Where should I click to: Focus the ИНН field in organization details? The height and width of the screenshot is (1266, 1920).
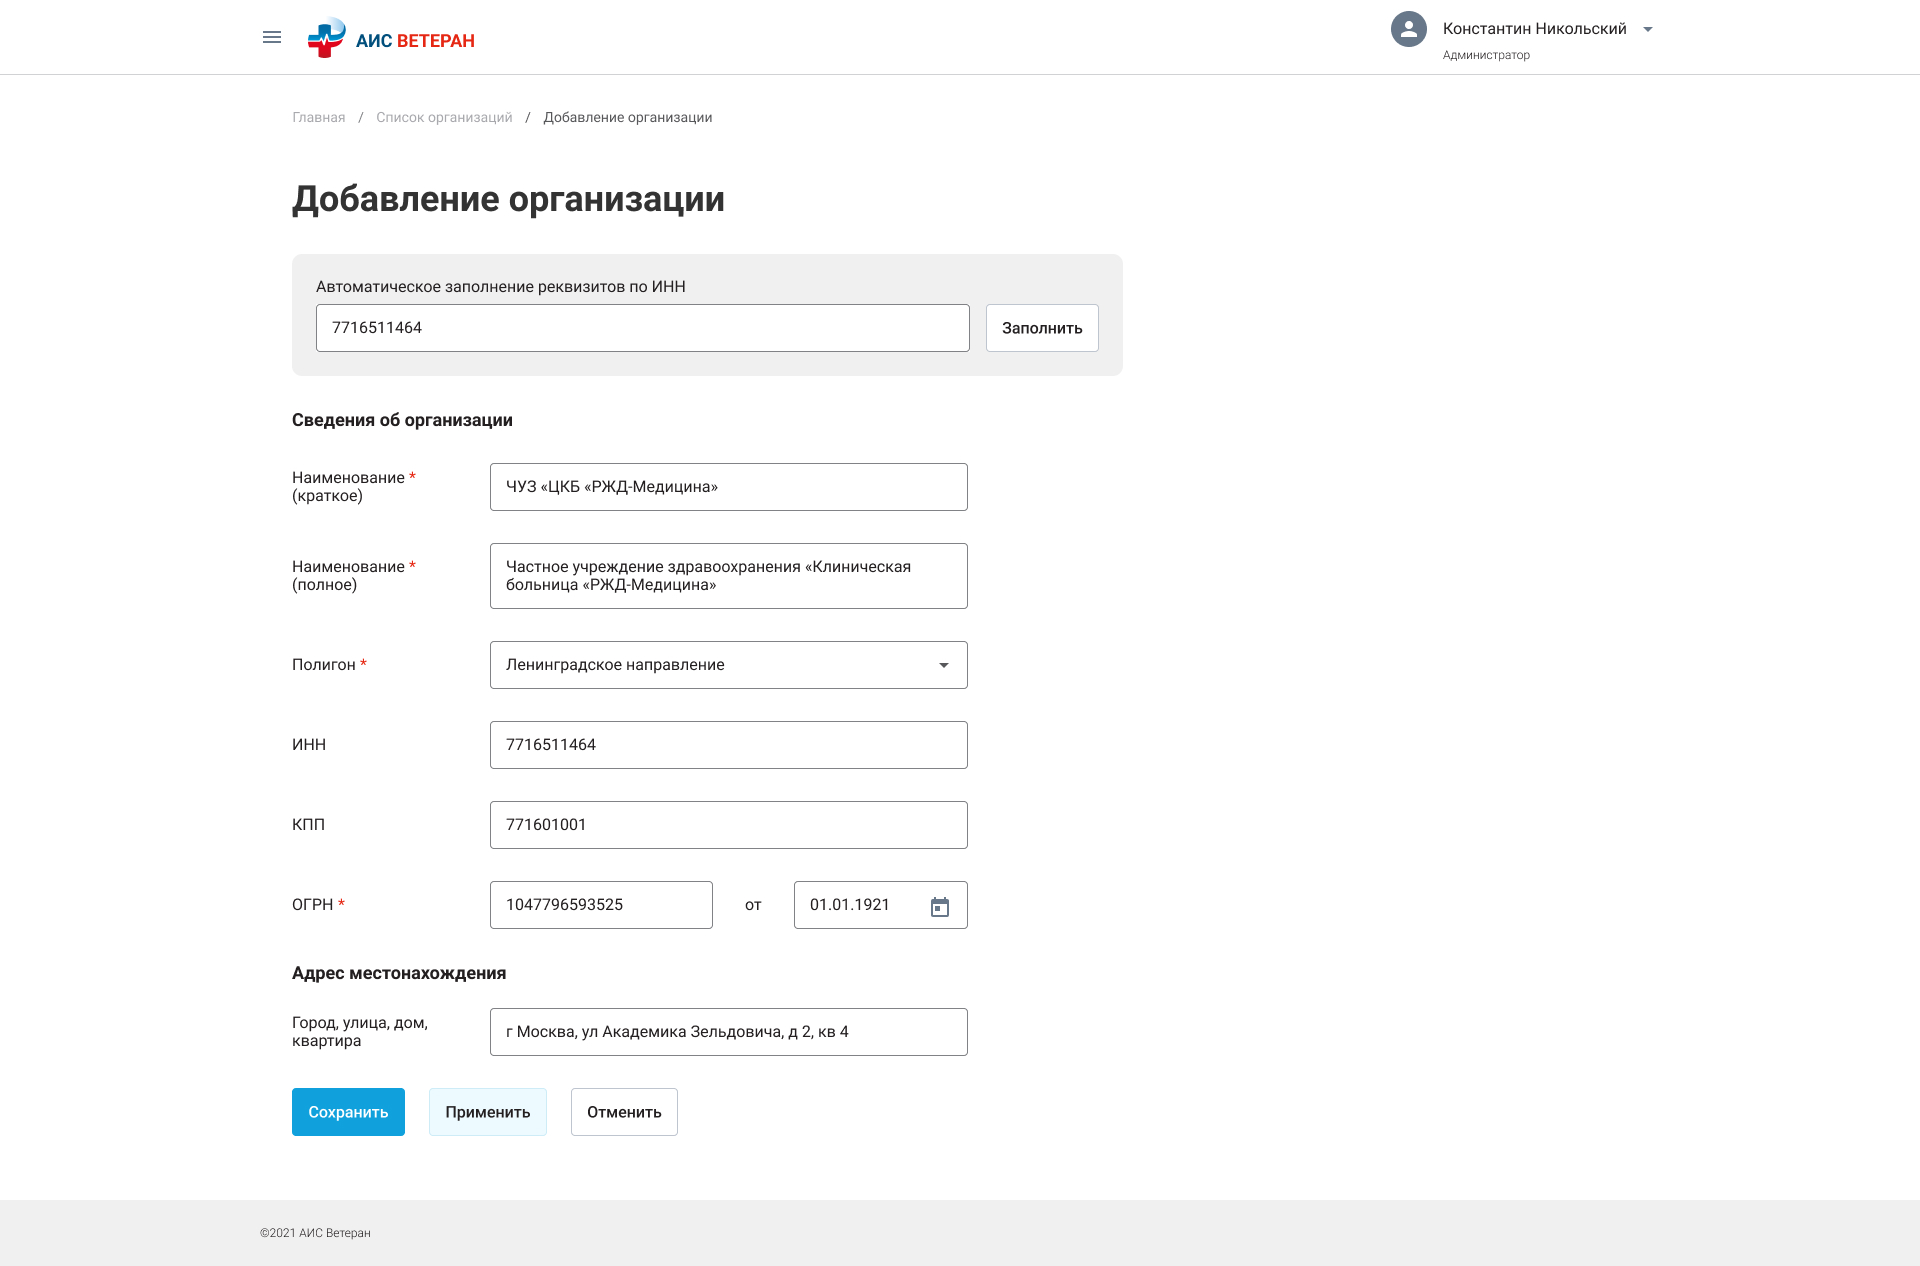(728, 745)
